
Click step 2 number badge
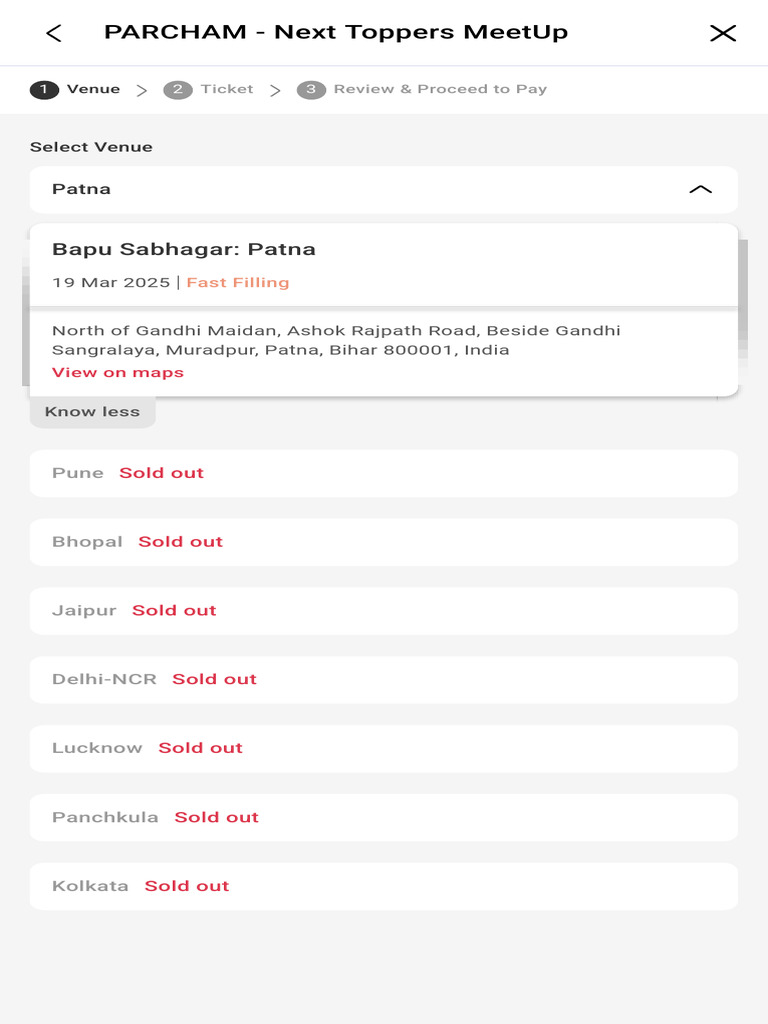pyautogui.click(x=178, y=90)
